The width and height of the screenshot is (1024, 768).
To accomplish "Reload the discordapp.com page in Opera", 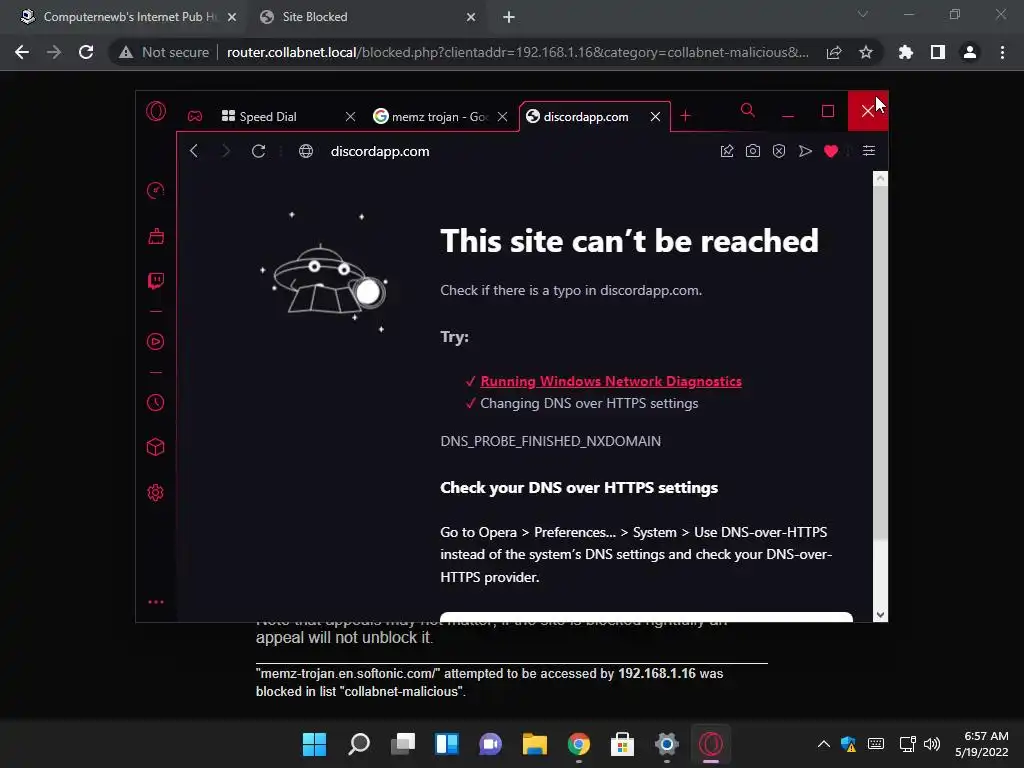I will [x=259, y=151].
